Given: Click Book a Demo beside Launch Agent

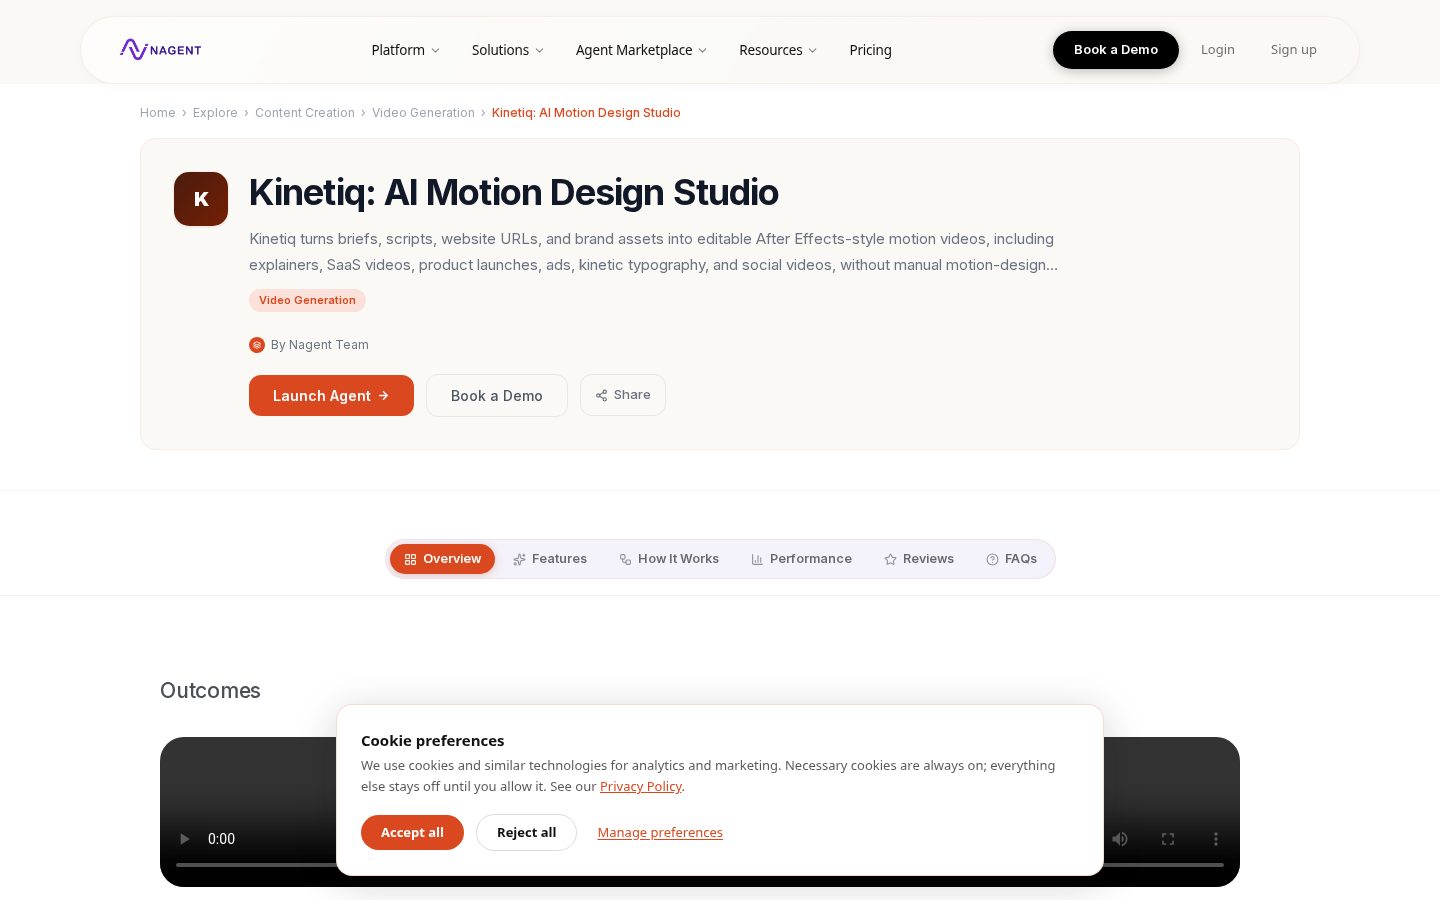Looking at the screenshot, I should [496, 395].
